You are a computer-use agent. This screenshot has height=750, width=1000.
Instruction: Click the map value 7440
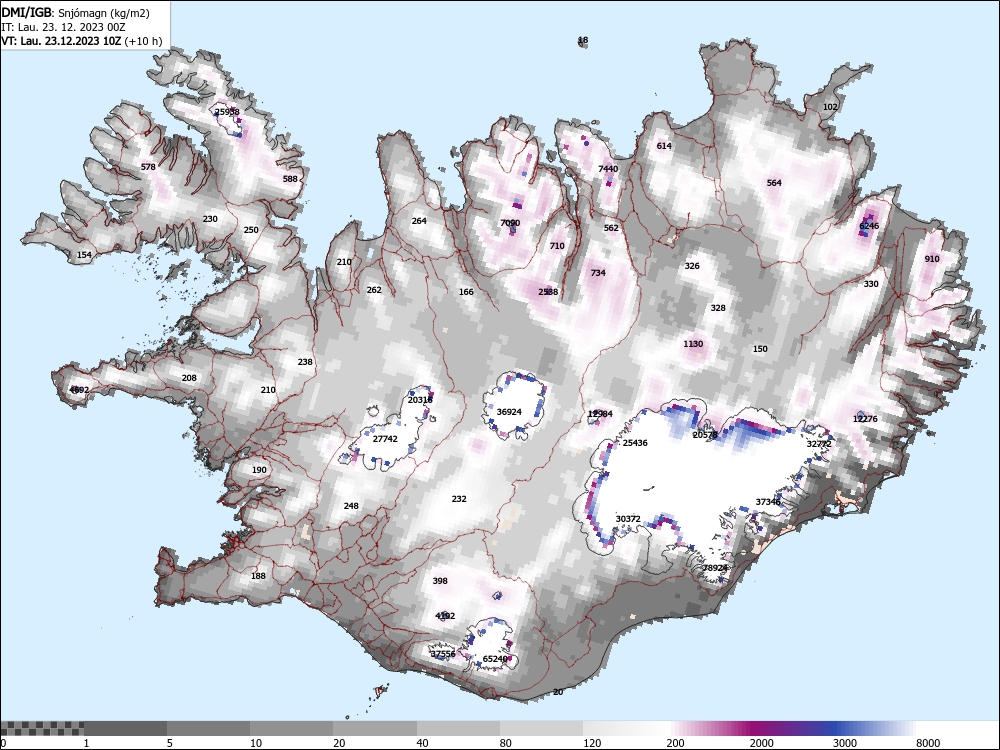click(x=608, y=169)
